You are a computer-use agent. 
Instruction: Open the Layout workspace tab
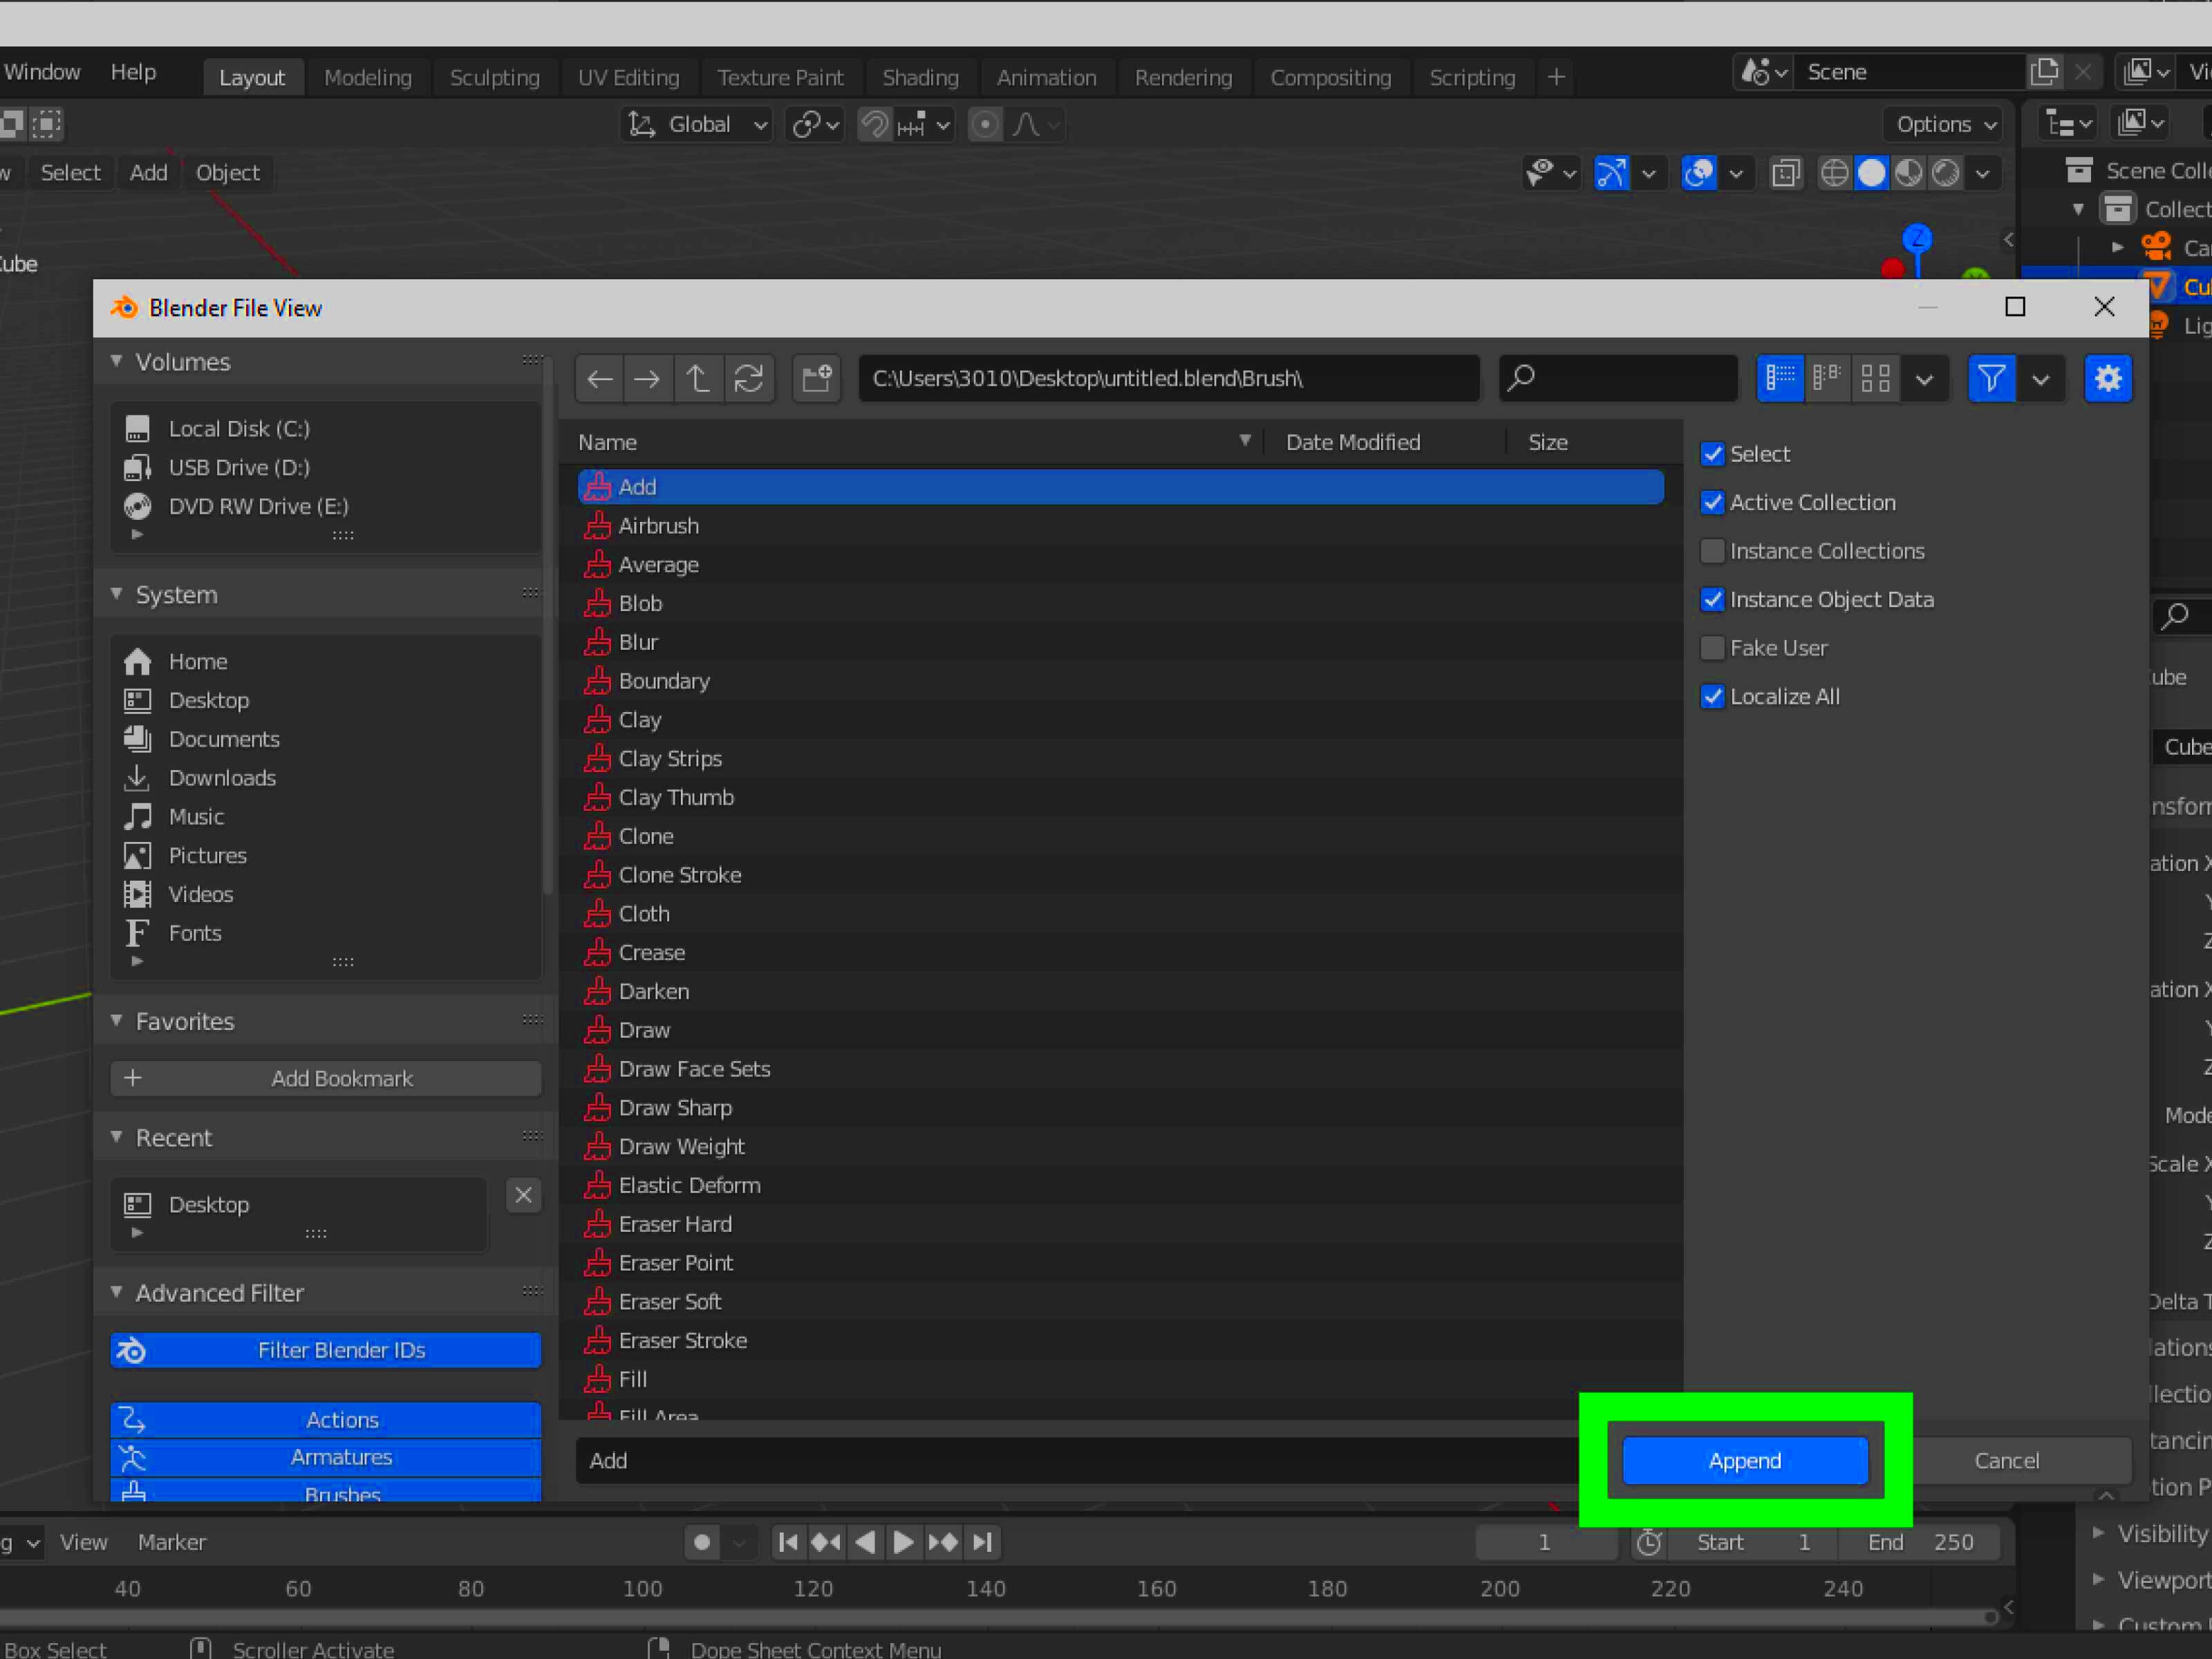(x=251, y=75)
